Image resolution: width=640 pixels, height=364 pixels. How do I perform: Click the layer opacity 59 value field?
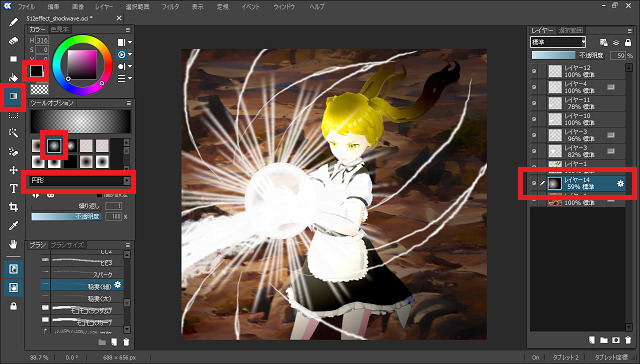click(x=618, y=55)
